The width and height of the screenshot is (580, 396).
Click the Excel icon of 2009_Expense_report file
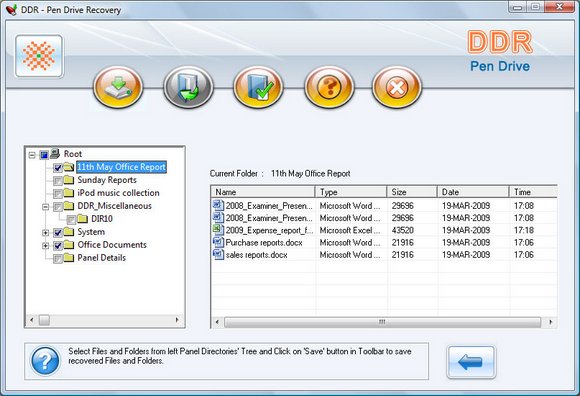tap(218, 230)
